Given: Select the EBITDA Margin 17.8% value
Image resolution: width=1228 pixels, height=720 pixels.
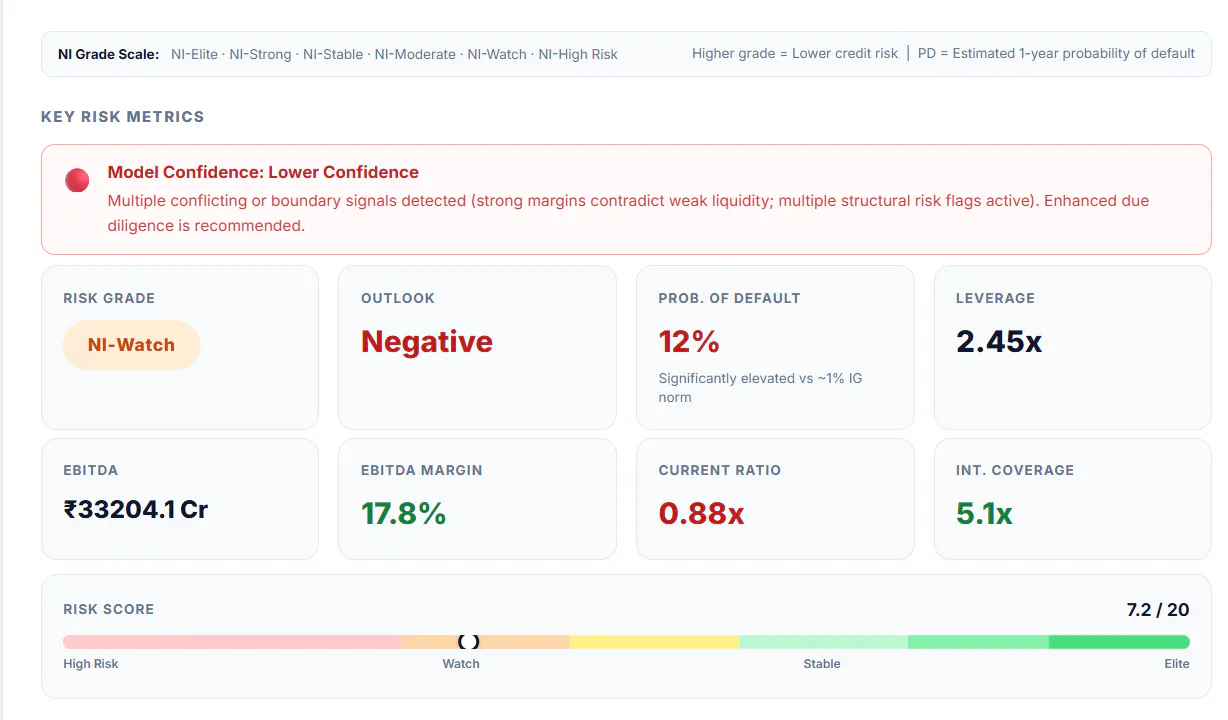Looking at the screenshot, I should 403,514.
